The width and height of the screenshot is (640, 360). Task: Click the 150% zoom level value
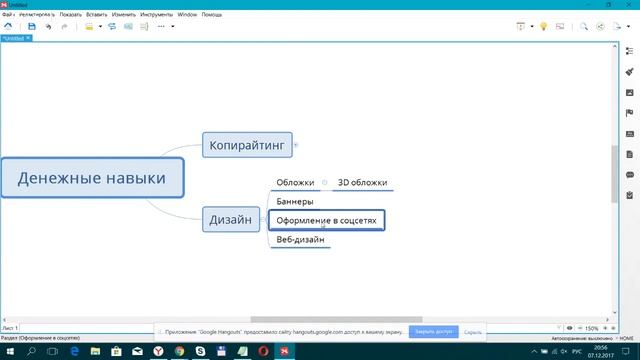coord(591,329)
